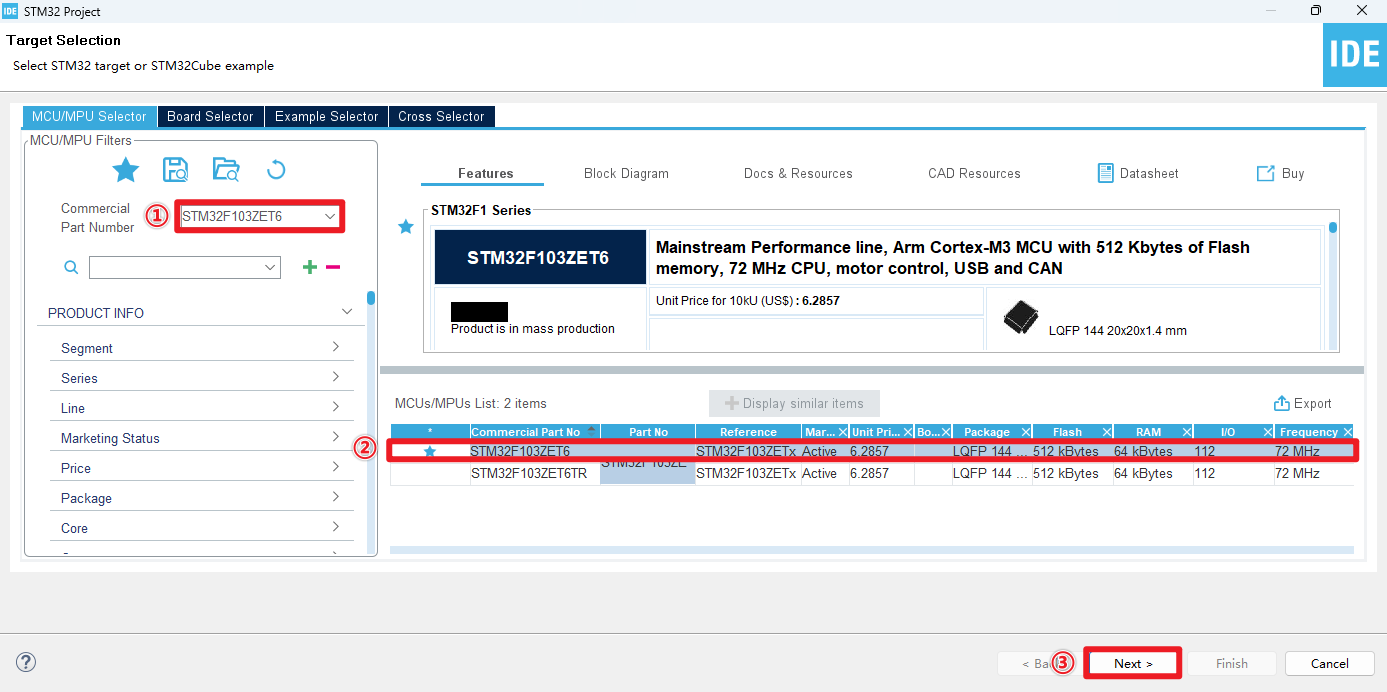The height and width of the screenshot is (692, 1387).
Task: Collapse the PRODUCT INFO section
Action: coord(347,312)
